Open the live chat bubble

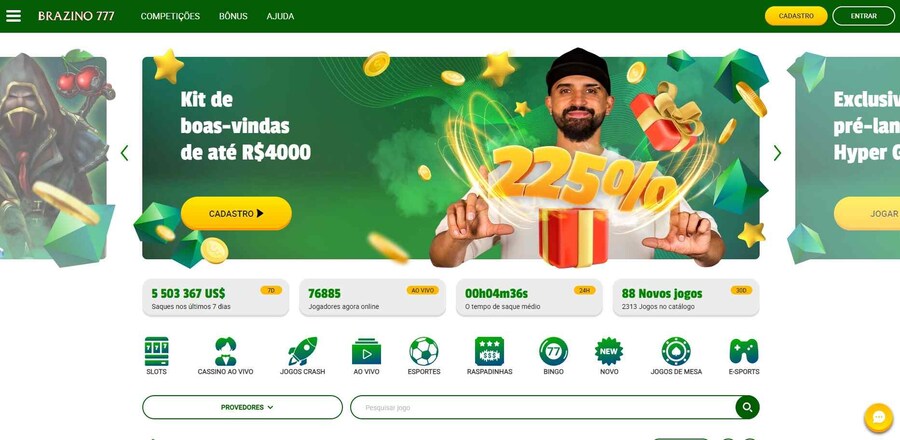(x=878, y=418)
